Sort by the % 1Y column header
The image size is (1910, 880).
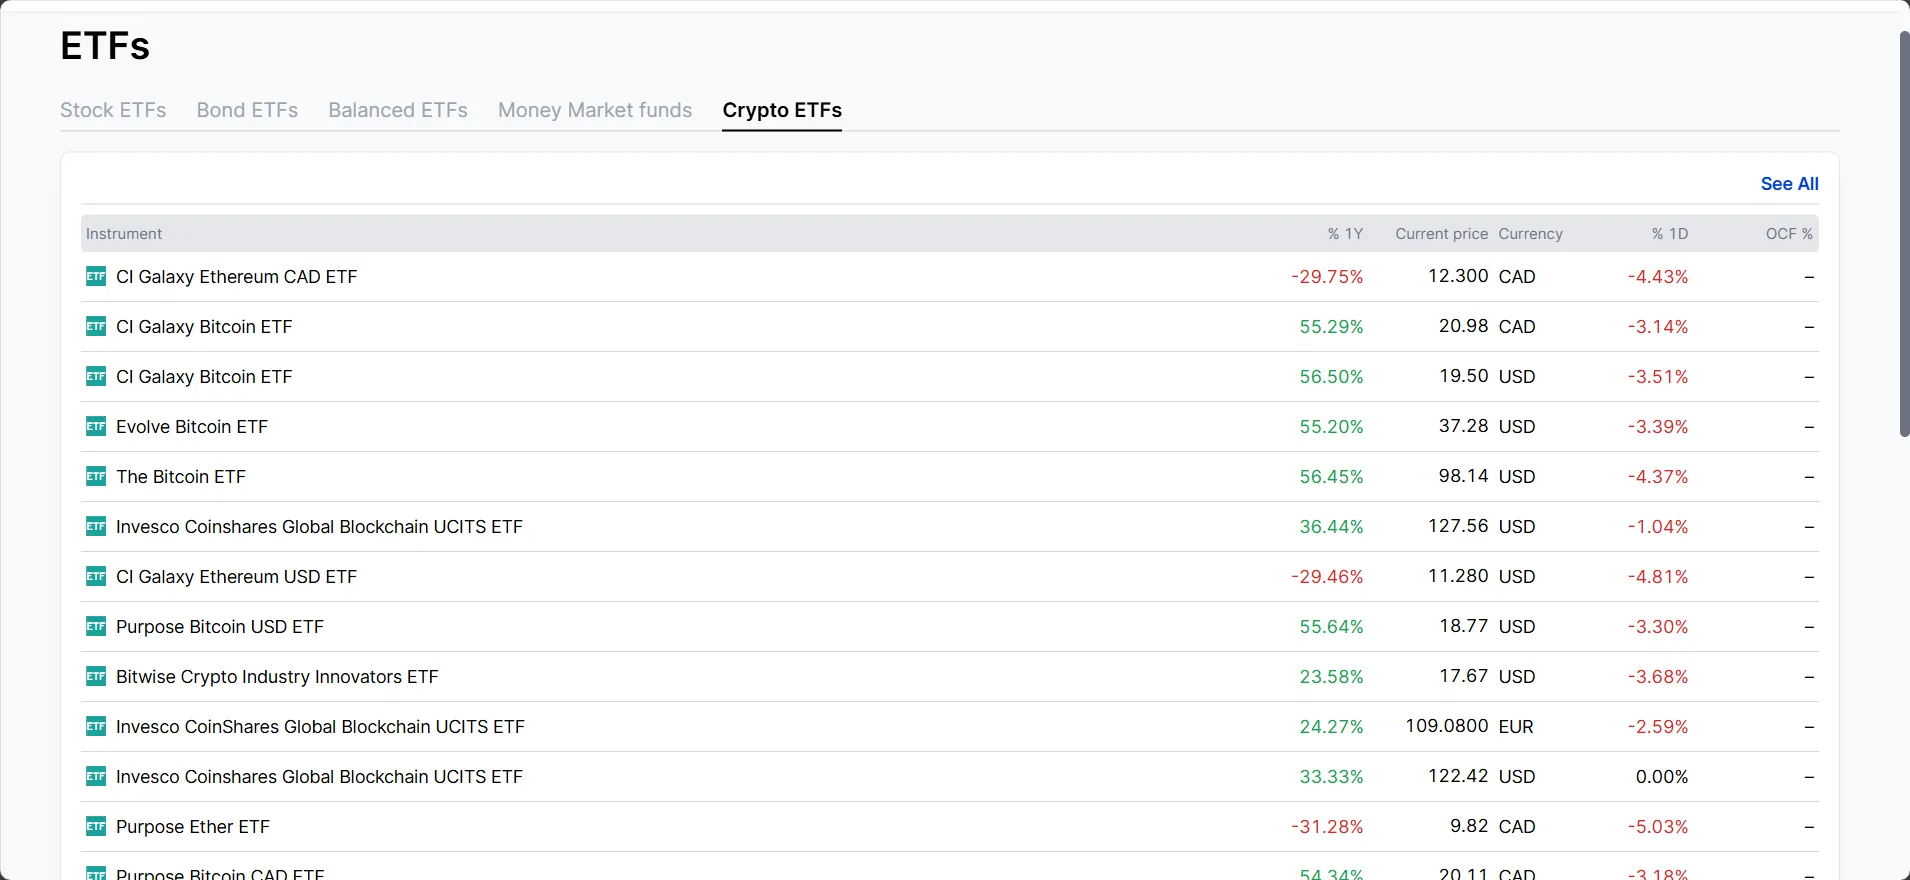[1345, 234]
